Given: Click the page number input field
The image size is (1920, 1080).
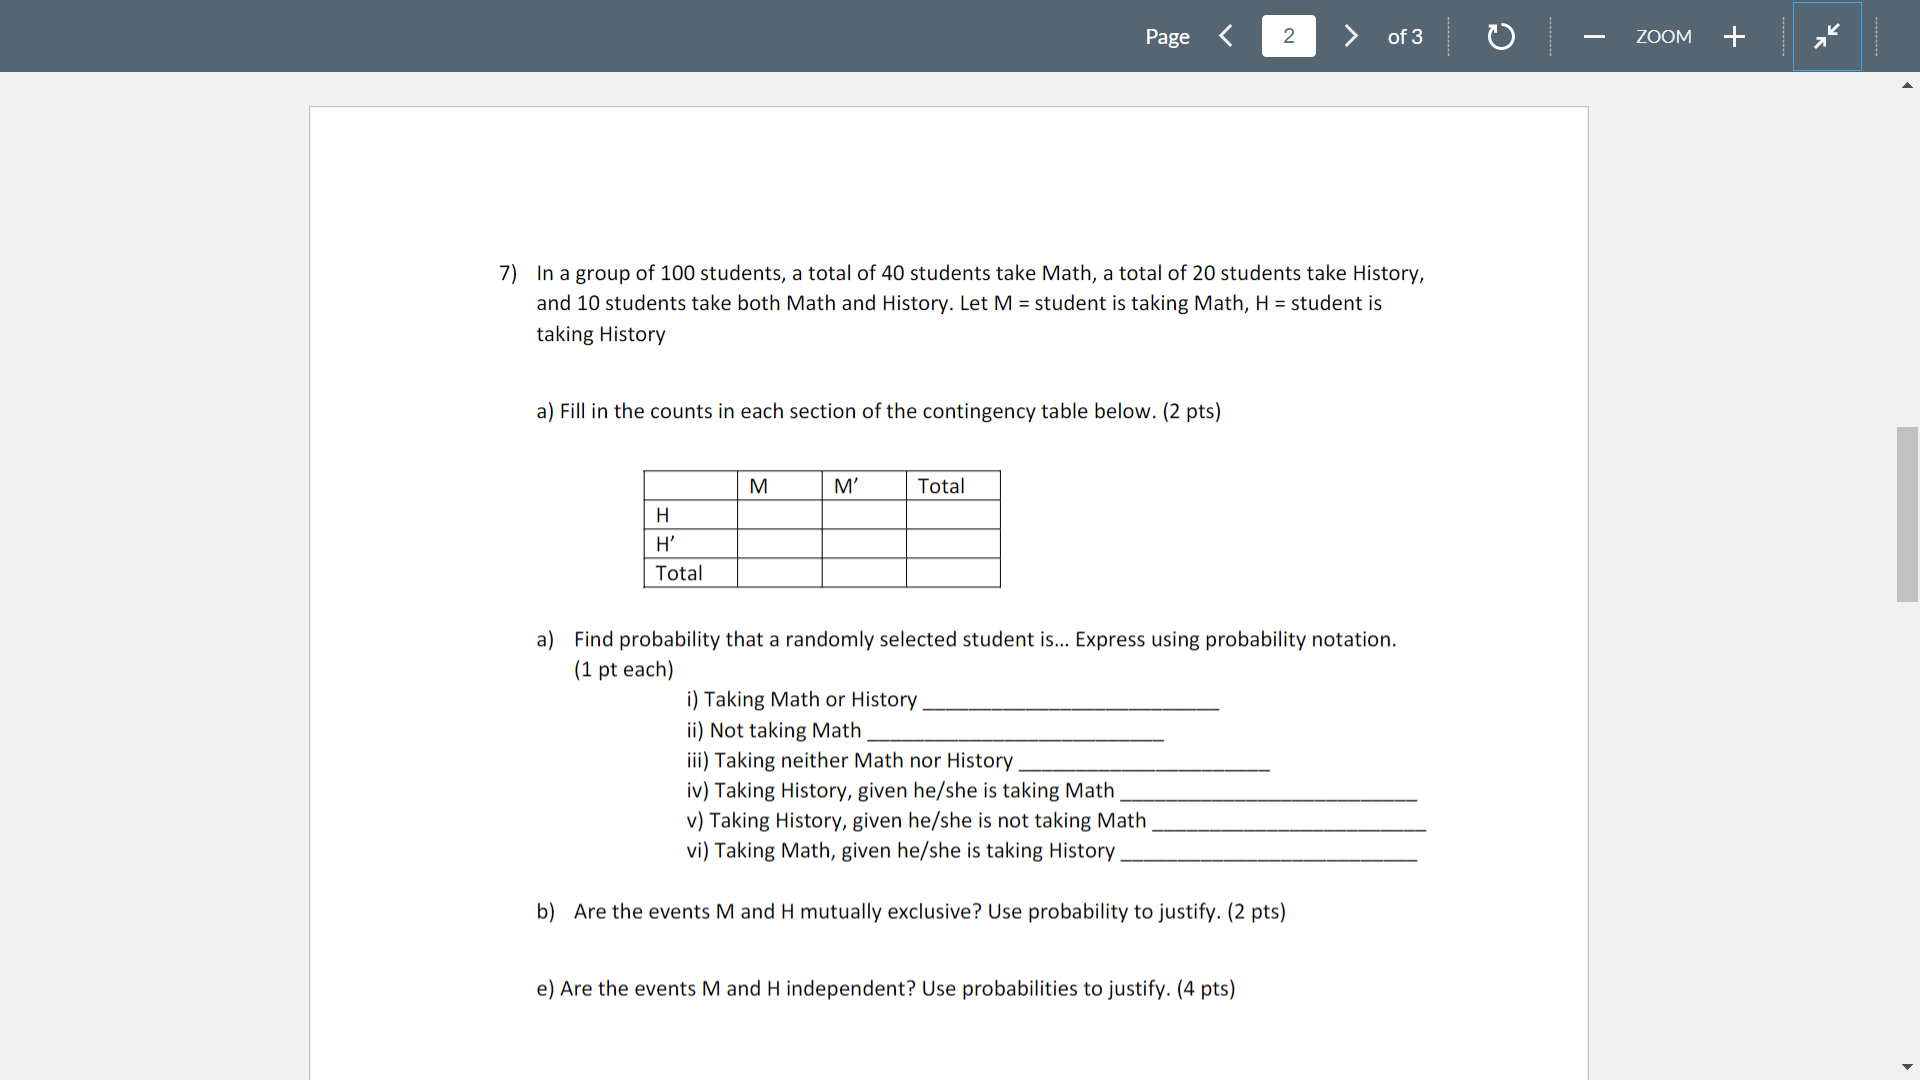Looking at the screenshot, I should point(1288,36).
